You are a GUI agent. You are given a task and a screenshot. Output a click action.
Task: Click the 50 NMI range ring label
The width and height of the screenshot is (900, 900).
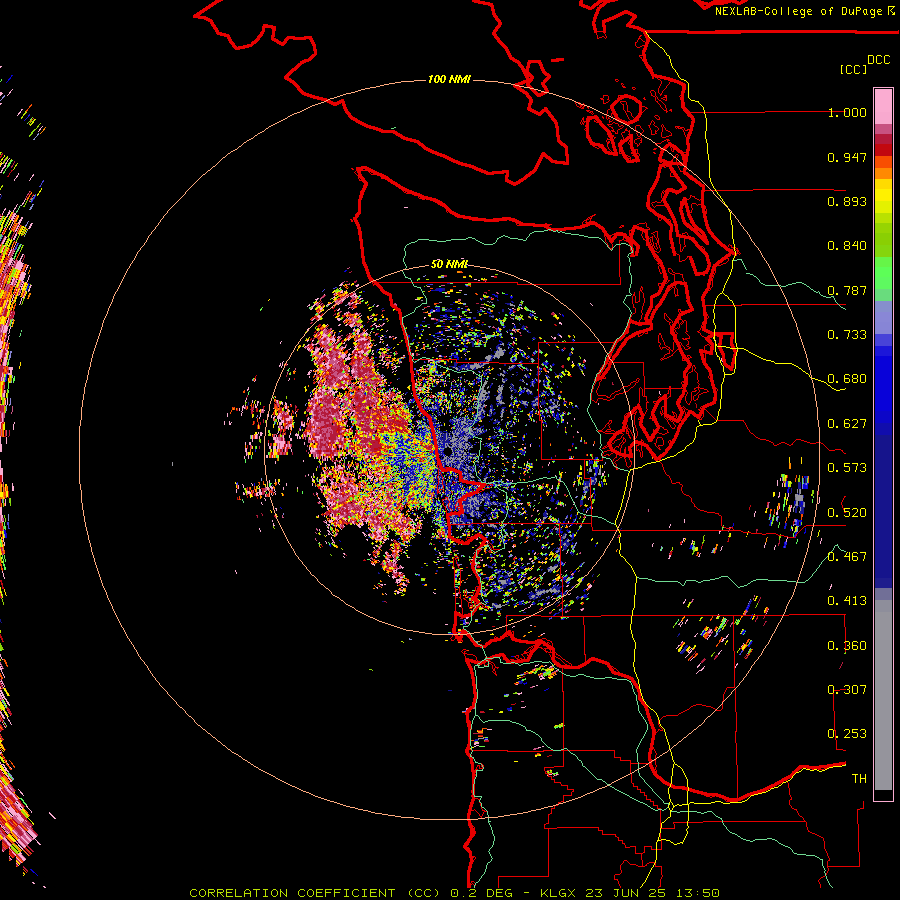point(449,264)
